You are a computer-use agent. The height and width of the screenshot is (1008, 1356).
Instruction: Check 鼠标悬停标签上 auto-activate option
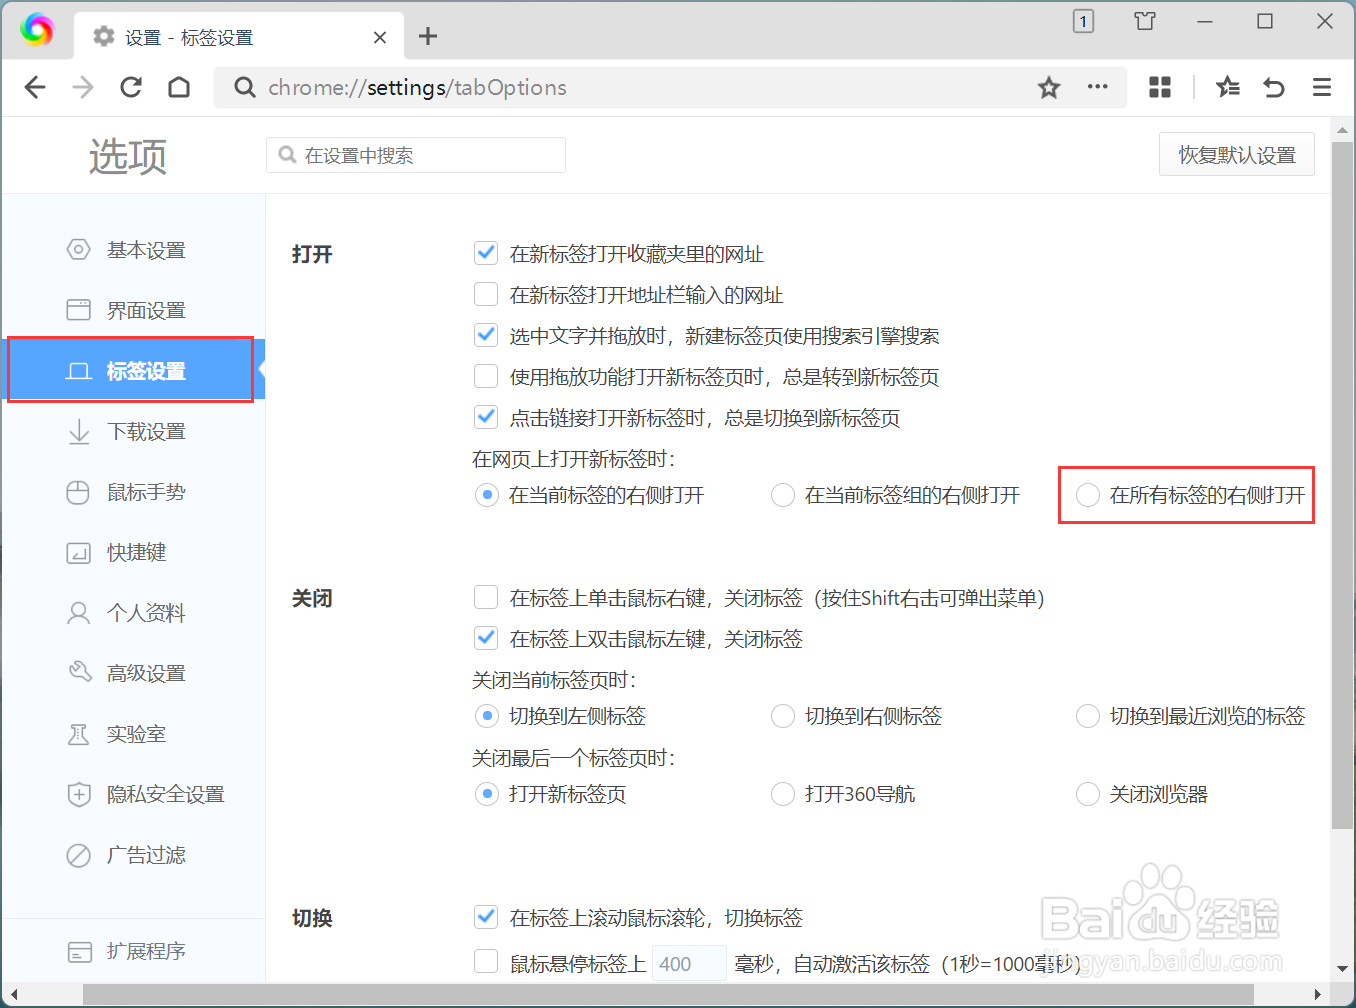pyautogui.click(x=486, y=961)
